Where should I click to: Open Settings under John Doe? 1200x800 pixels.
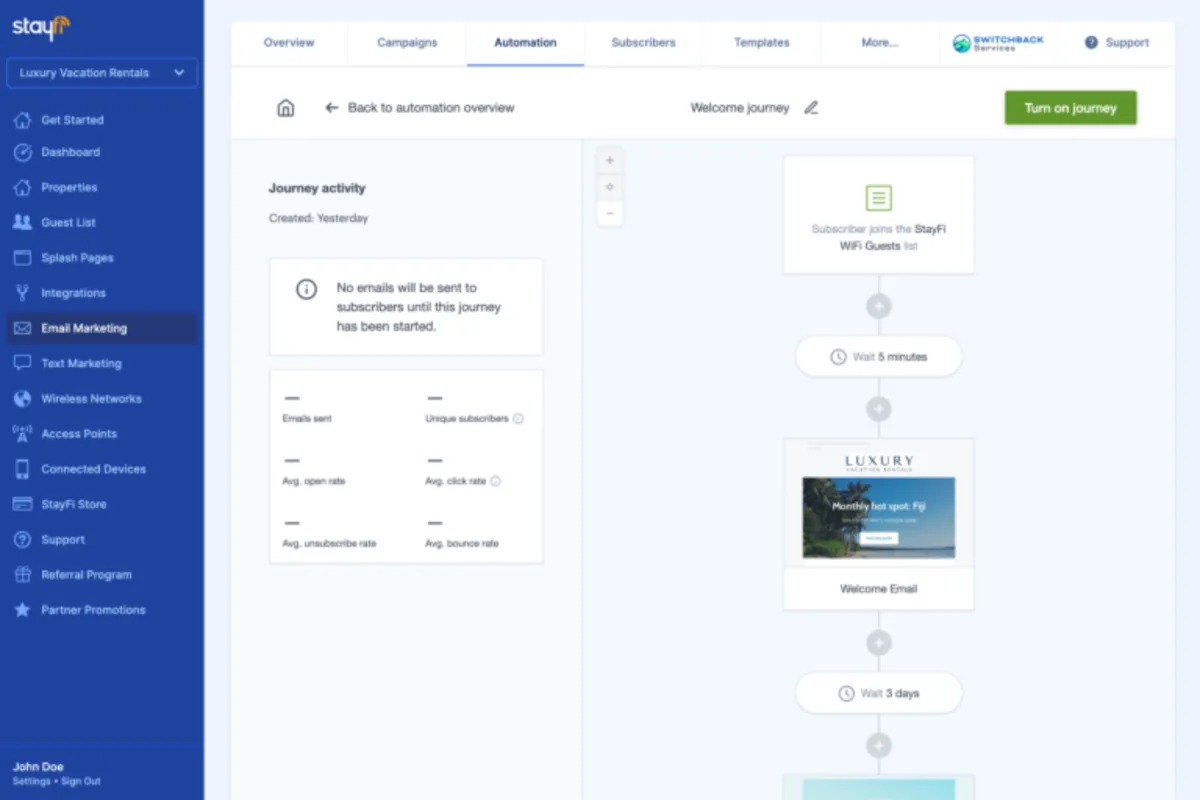pyautogui.click(x=31, y=781)
